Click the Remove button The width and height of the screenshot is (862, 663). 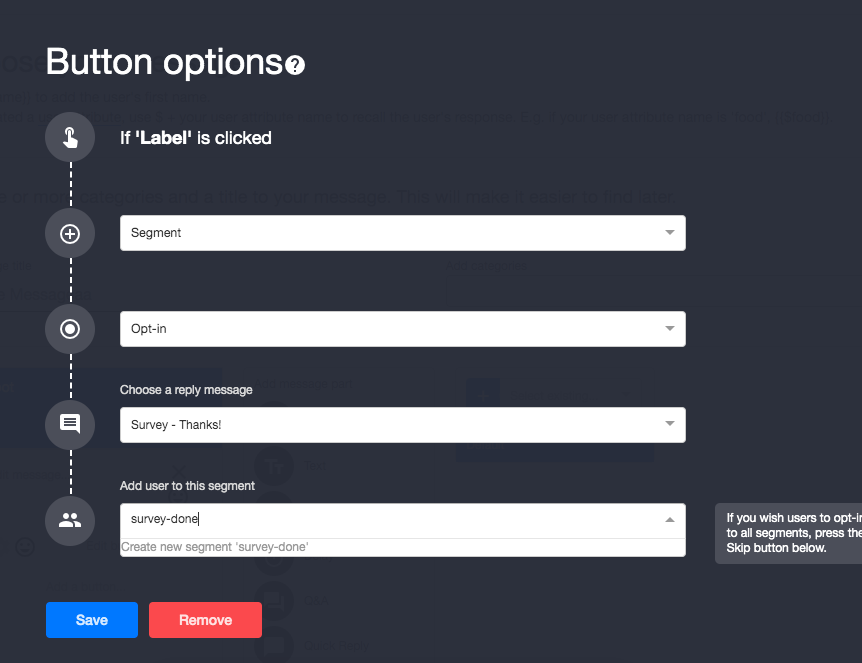coord(205,620)
